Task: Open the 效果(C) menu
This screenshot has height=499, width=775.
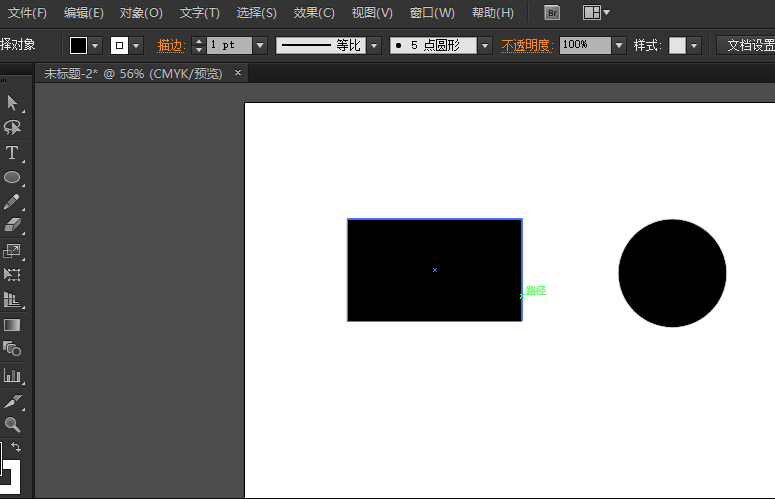Action: click(x=314, y=13)
